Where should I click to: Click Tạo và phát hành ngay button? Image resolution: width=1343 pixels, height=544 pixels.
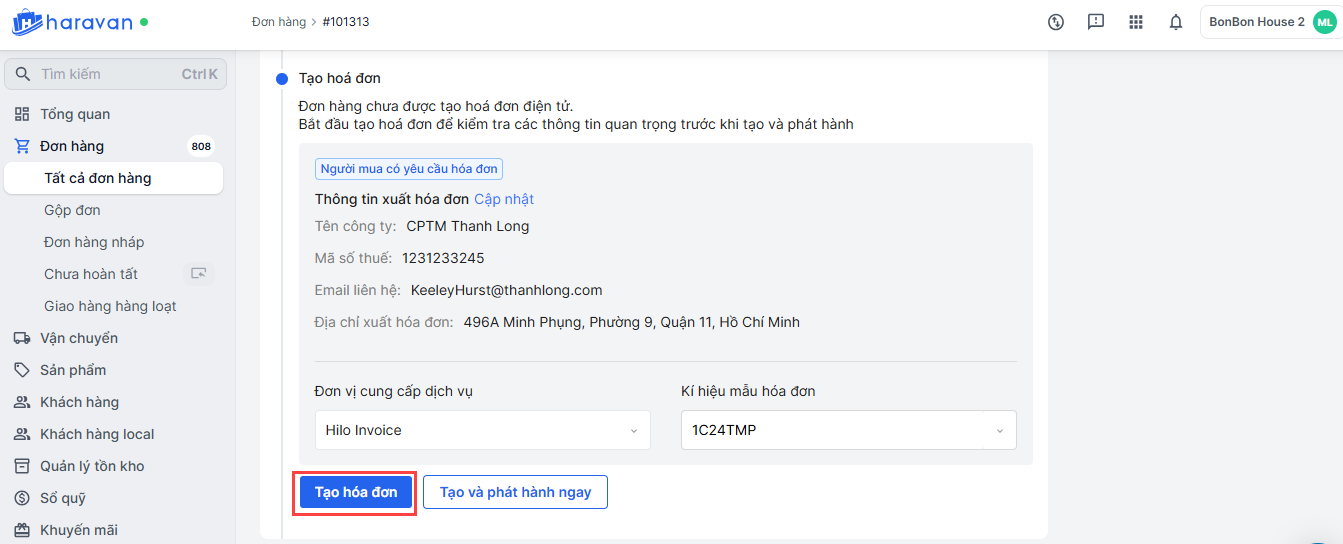coord(515,492)
